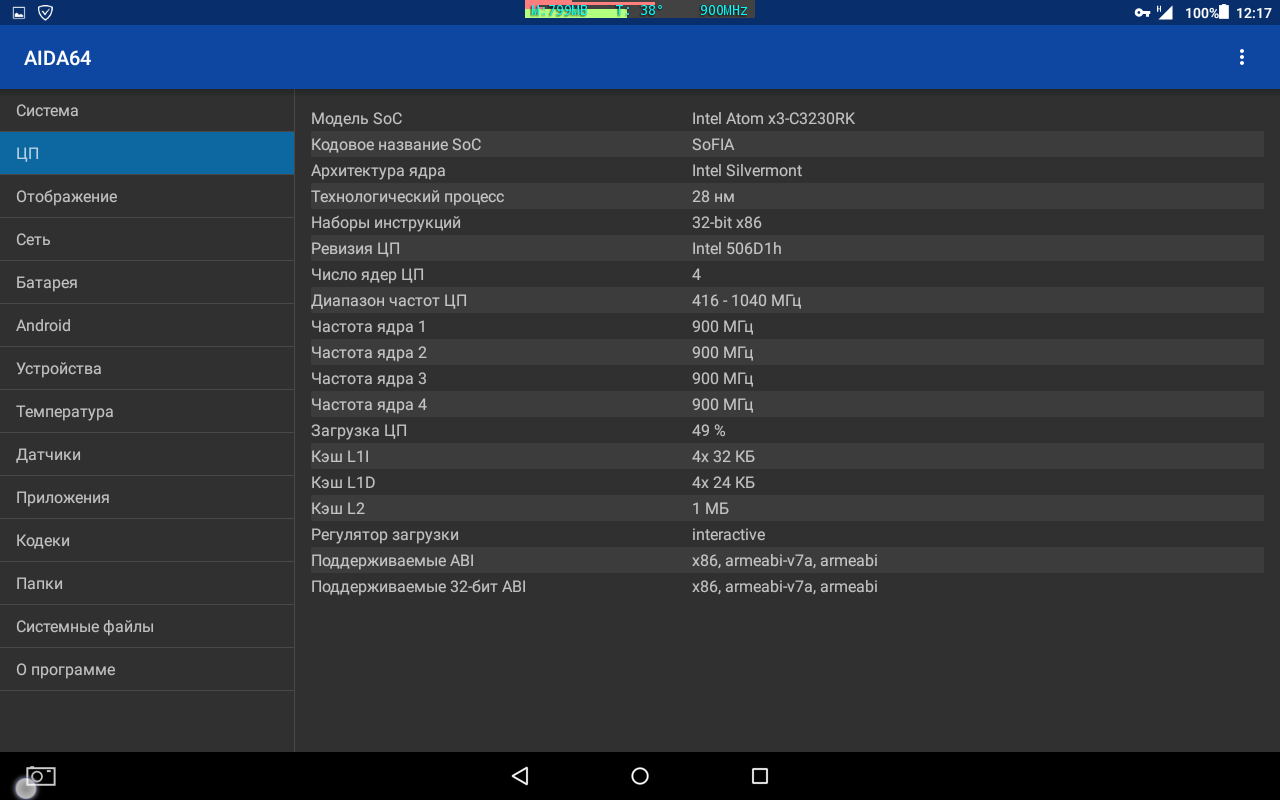Open the Температура section
The height and width of the screenshot is (800, 1280).
tap(147, 412)
